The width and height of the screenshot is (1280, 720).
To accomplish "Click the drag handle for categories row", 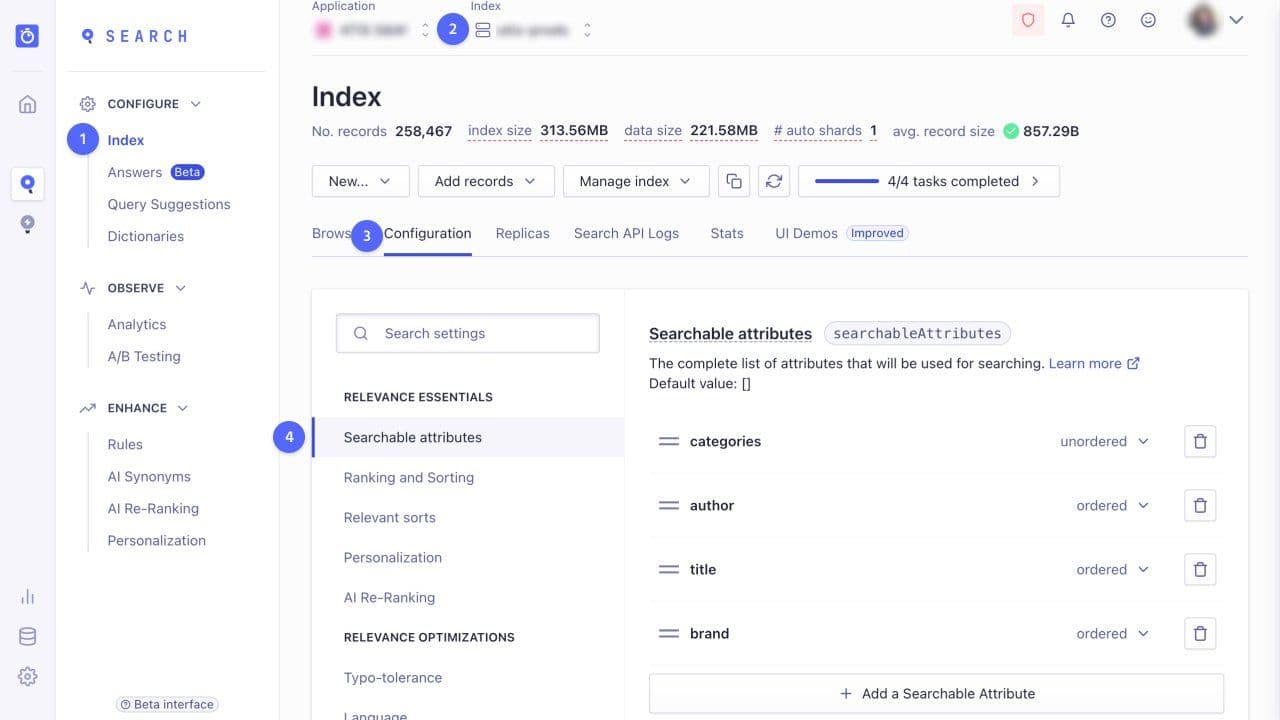I will click(669, 441).
